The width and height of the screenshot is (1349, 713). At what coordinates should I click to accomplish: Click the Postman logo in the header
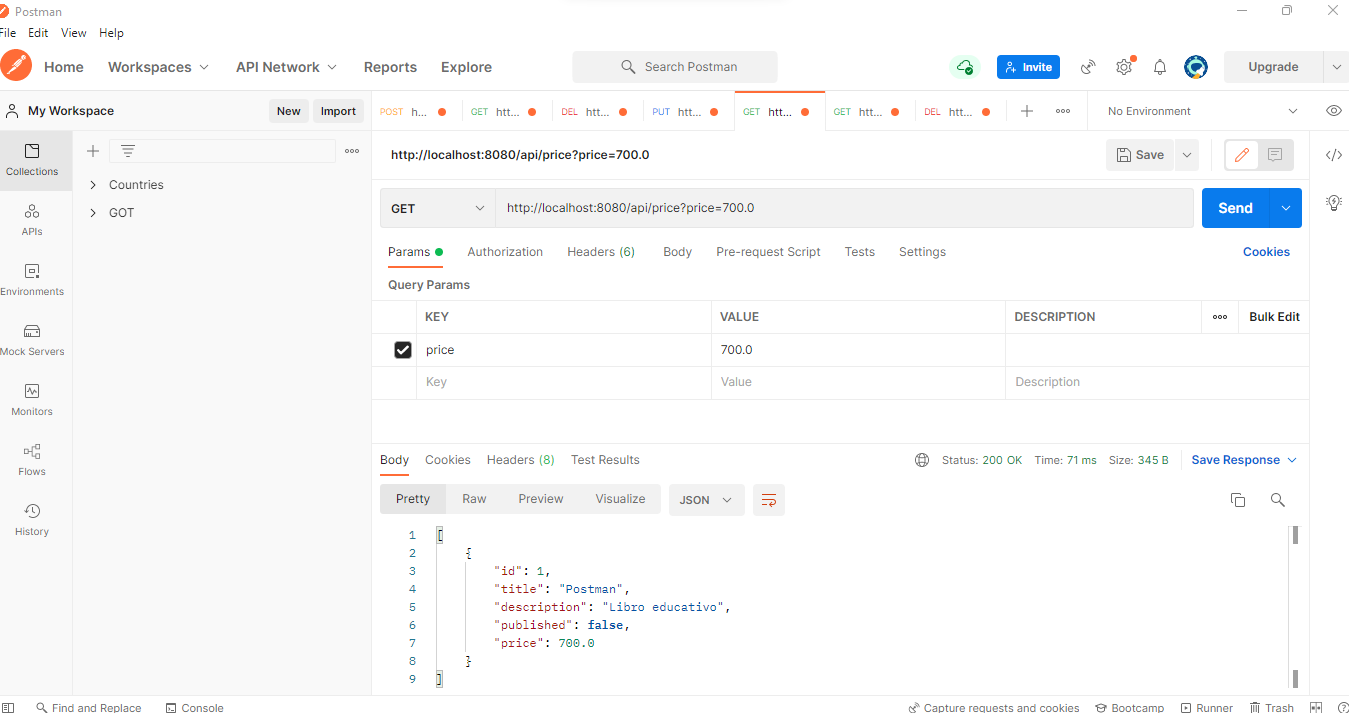tap(16, 66)
